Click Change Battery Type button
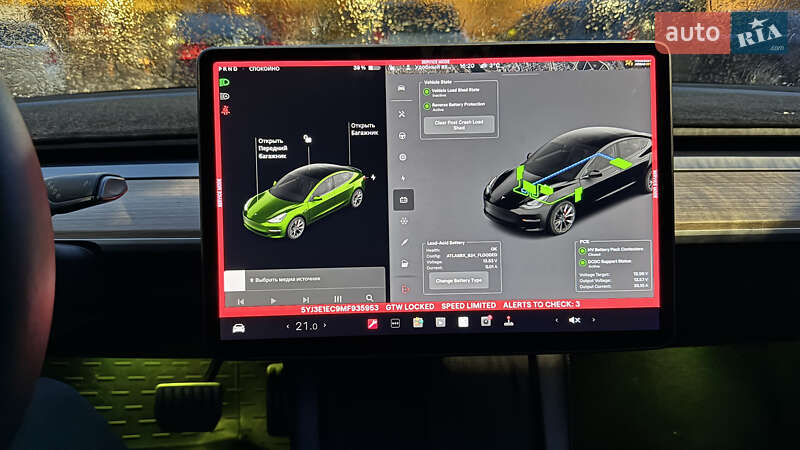Screen dimensions: 800x450 [459, 281]
